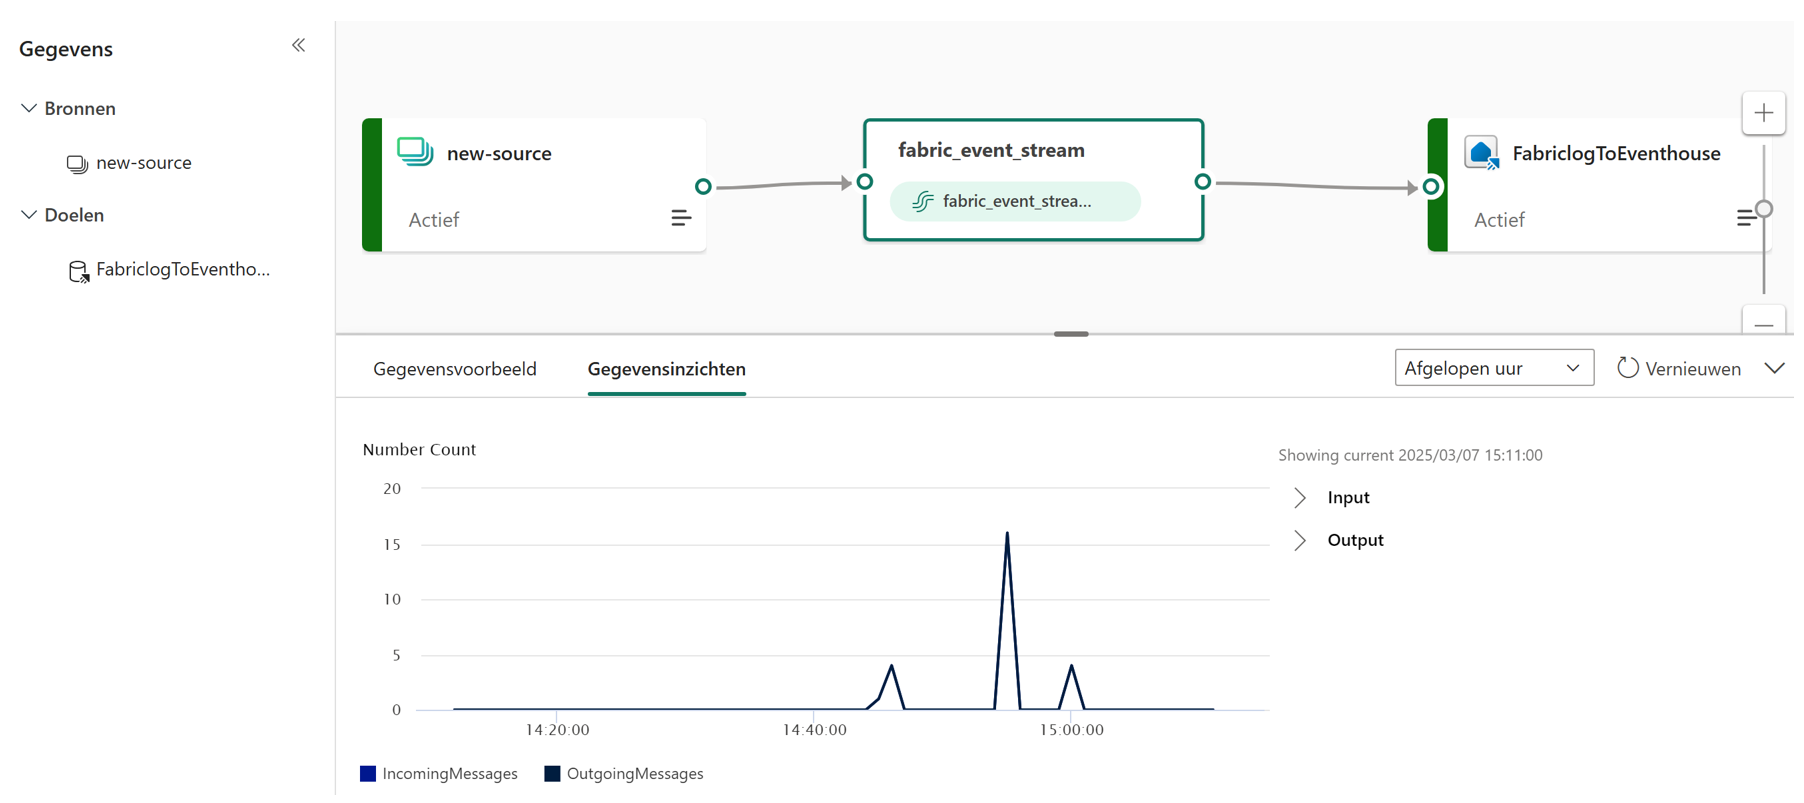Open the Afgelopen uur time range dropdown

(x=1494, y=368)
